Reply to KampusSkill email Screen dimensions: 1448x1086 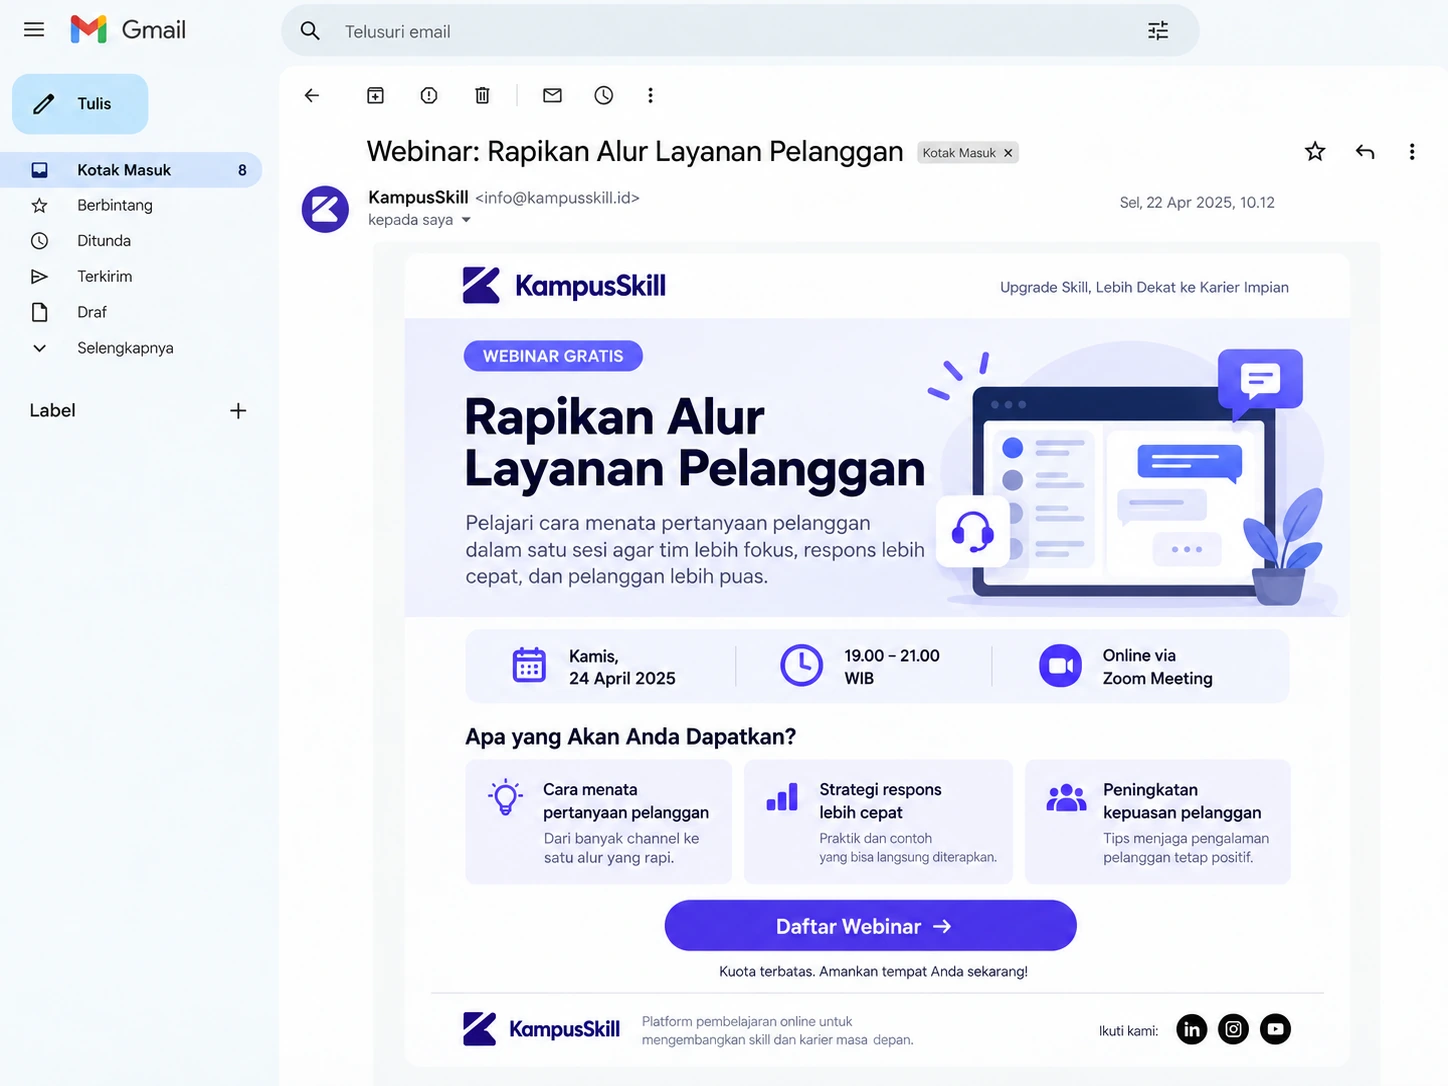[1365, 152]
